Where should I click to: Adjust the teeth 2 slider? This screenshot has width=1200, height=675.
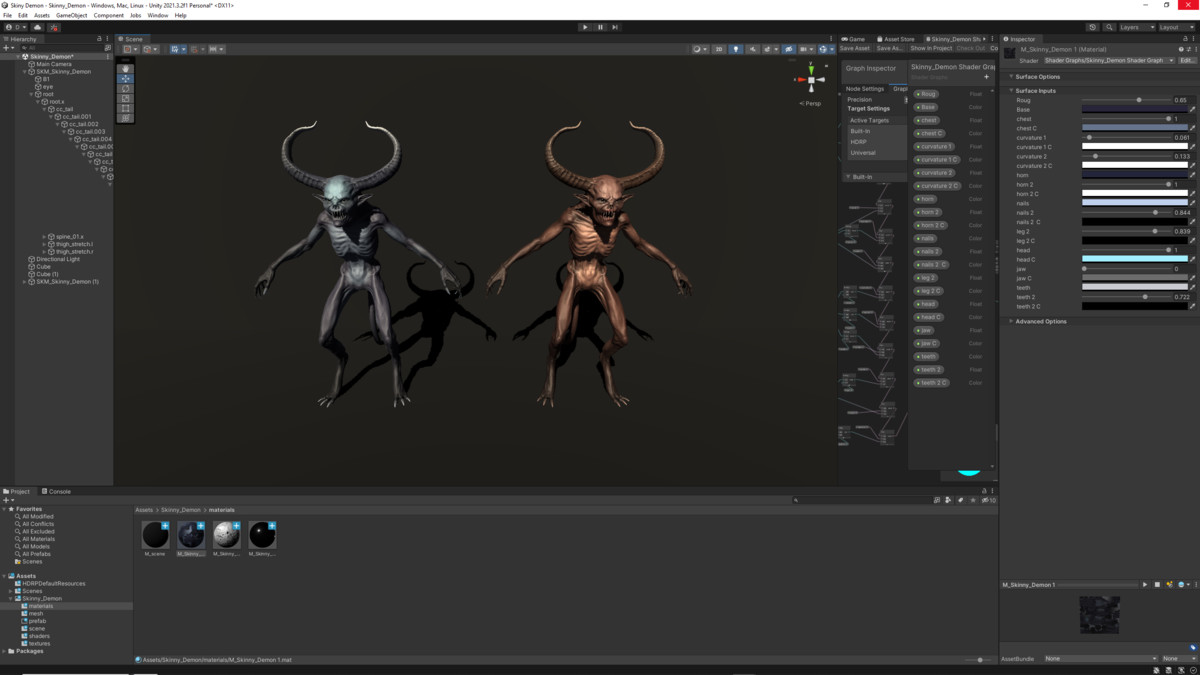pos(1127,297)
